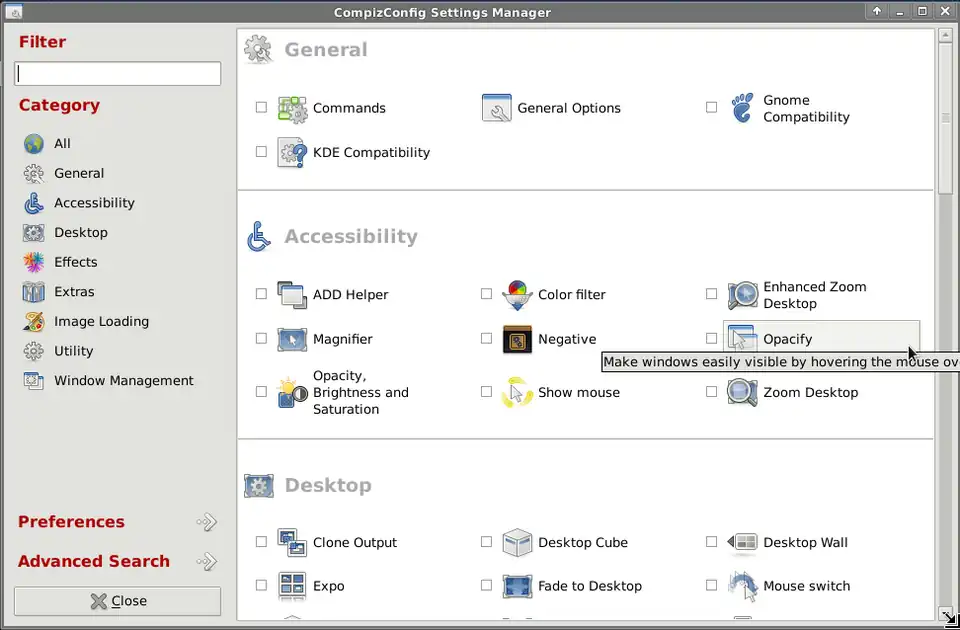Image resolution: width=960 pixels, height=630 pixels.
Task: Click the General Options wrench icon
Action: coord(496,108)
